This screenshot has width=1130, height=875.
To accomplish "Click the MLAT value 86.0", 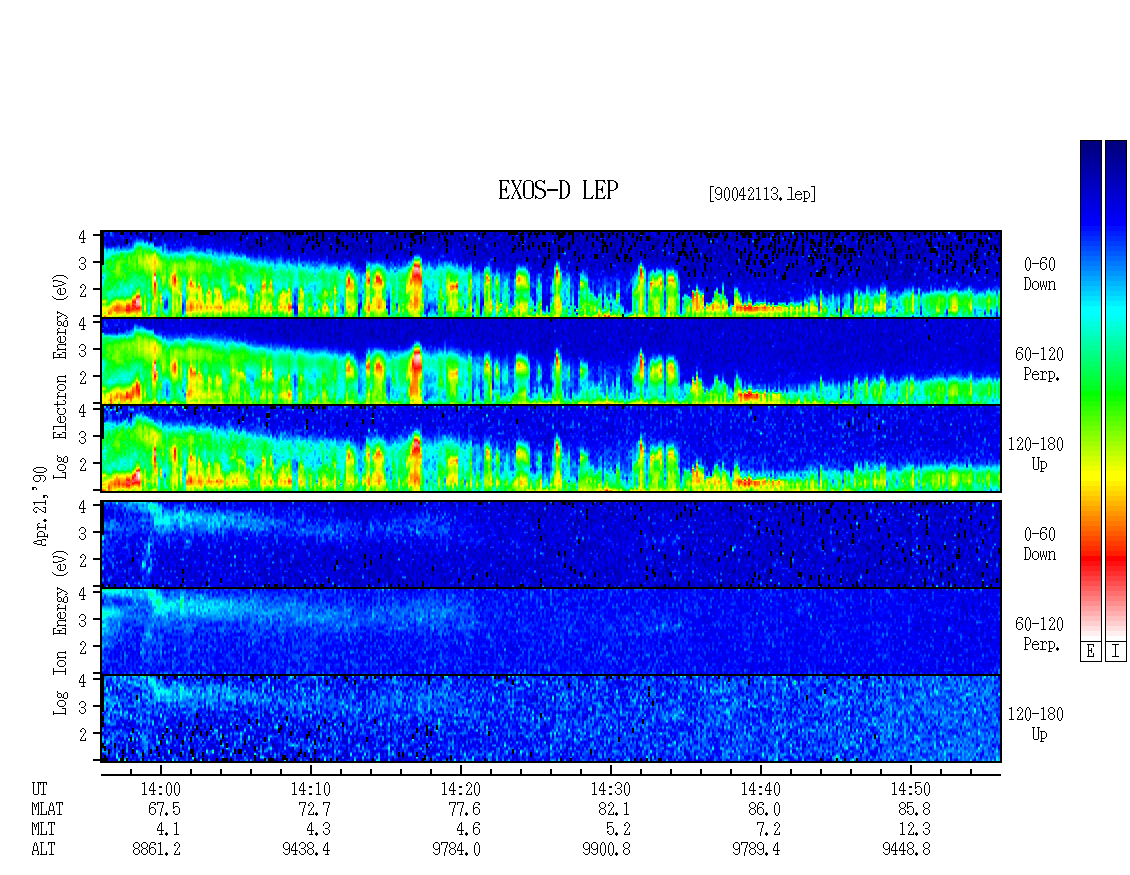I will click(x=764, y=809).
